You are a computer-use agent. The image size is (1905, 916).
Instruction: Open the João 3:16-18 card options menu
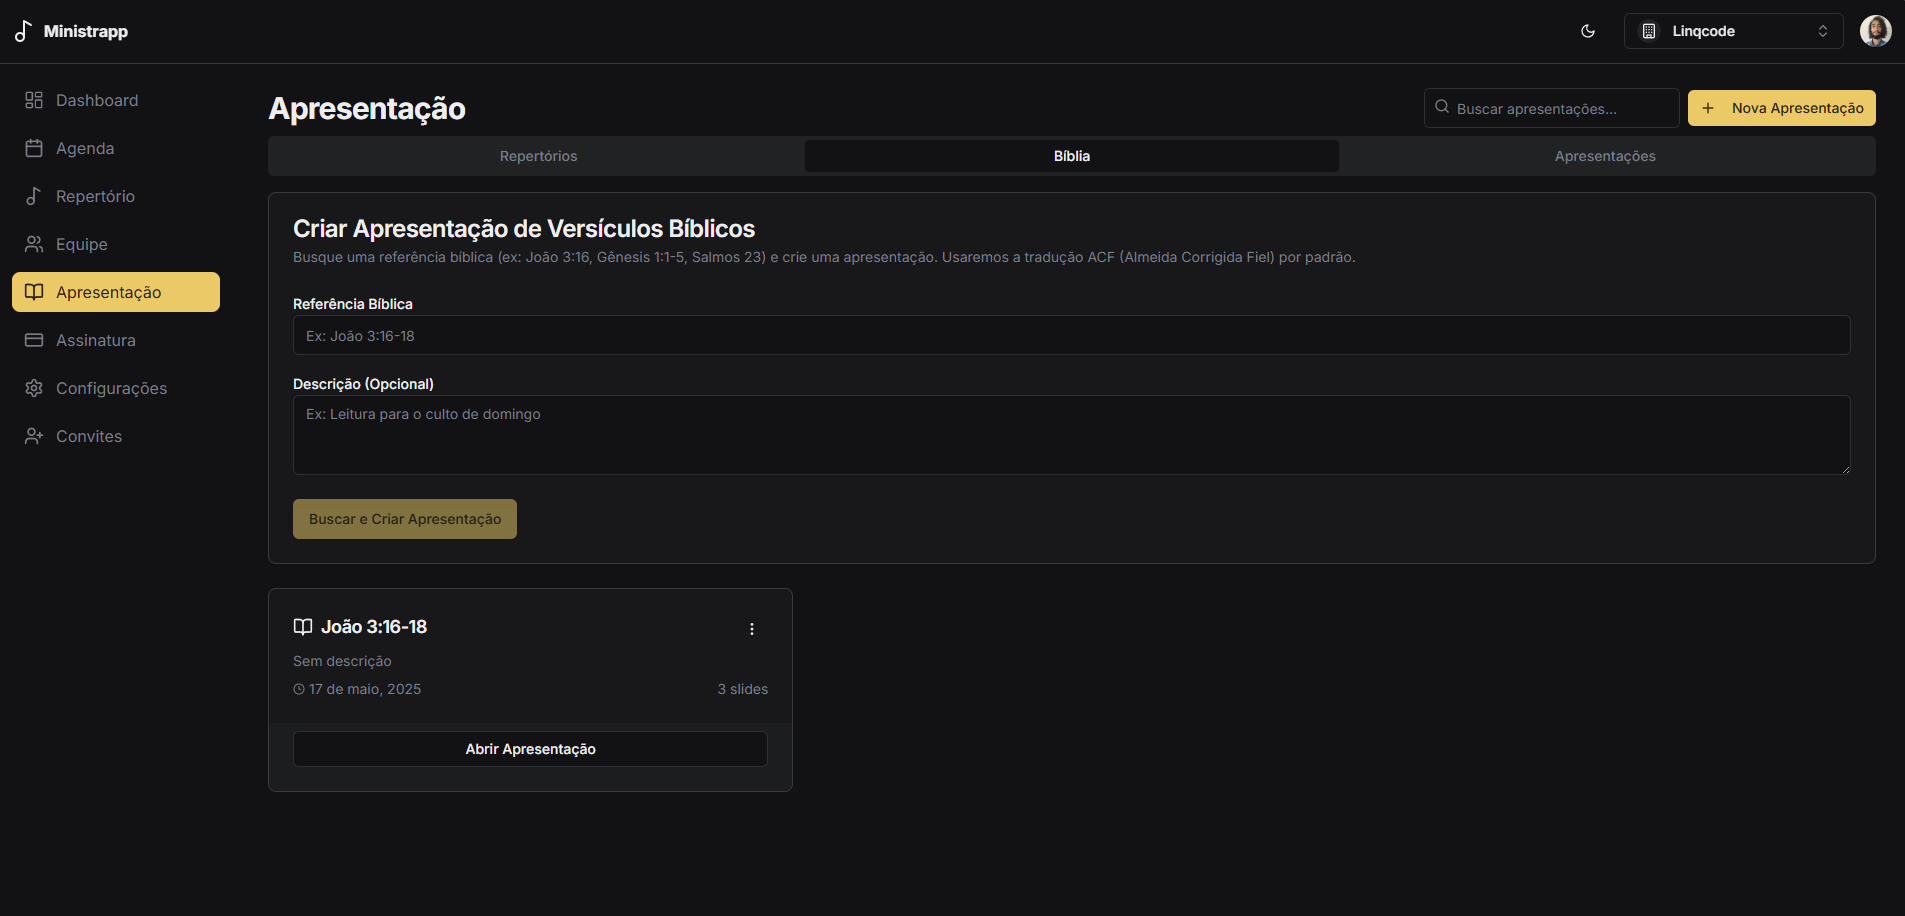[752, 629]
